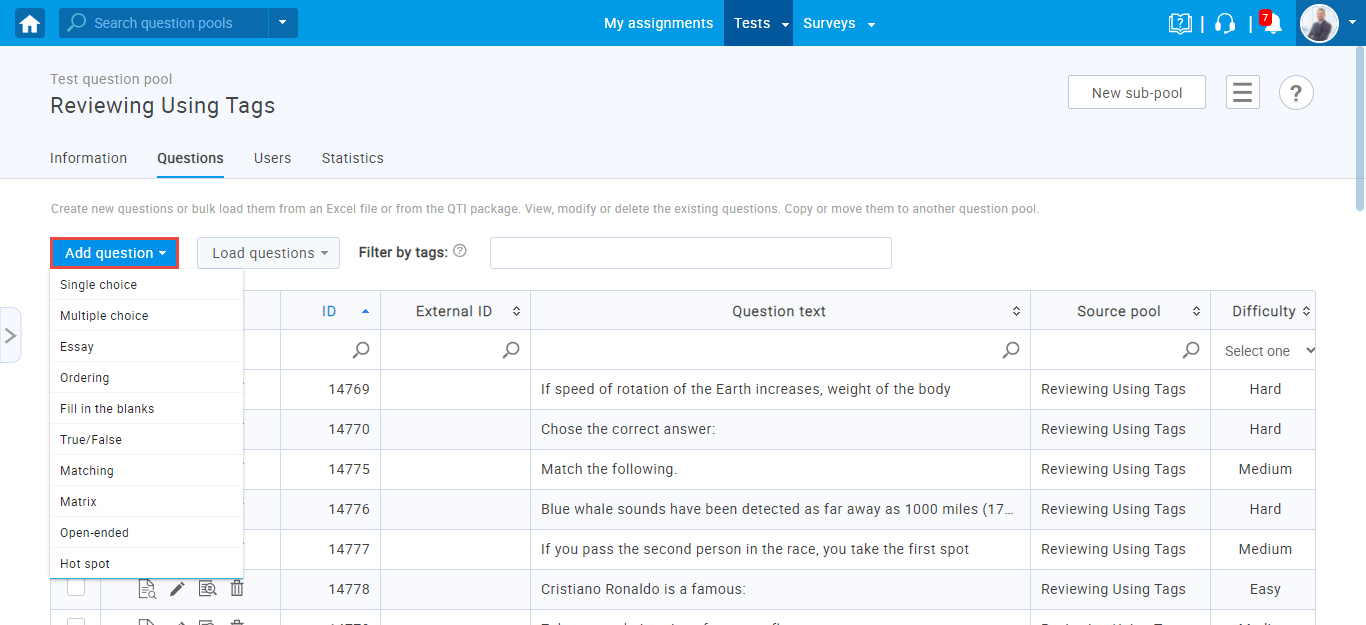
Task: Open the knowledge base book icon
Action: tap(1180, 23)
